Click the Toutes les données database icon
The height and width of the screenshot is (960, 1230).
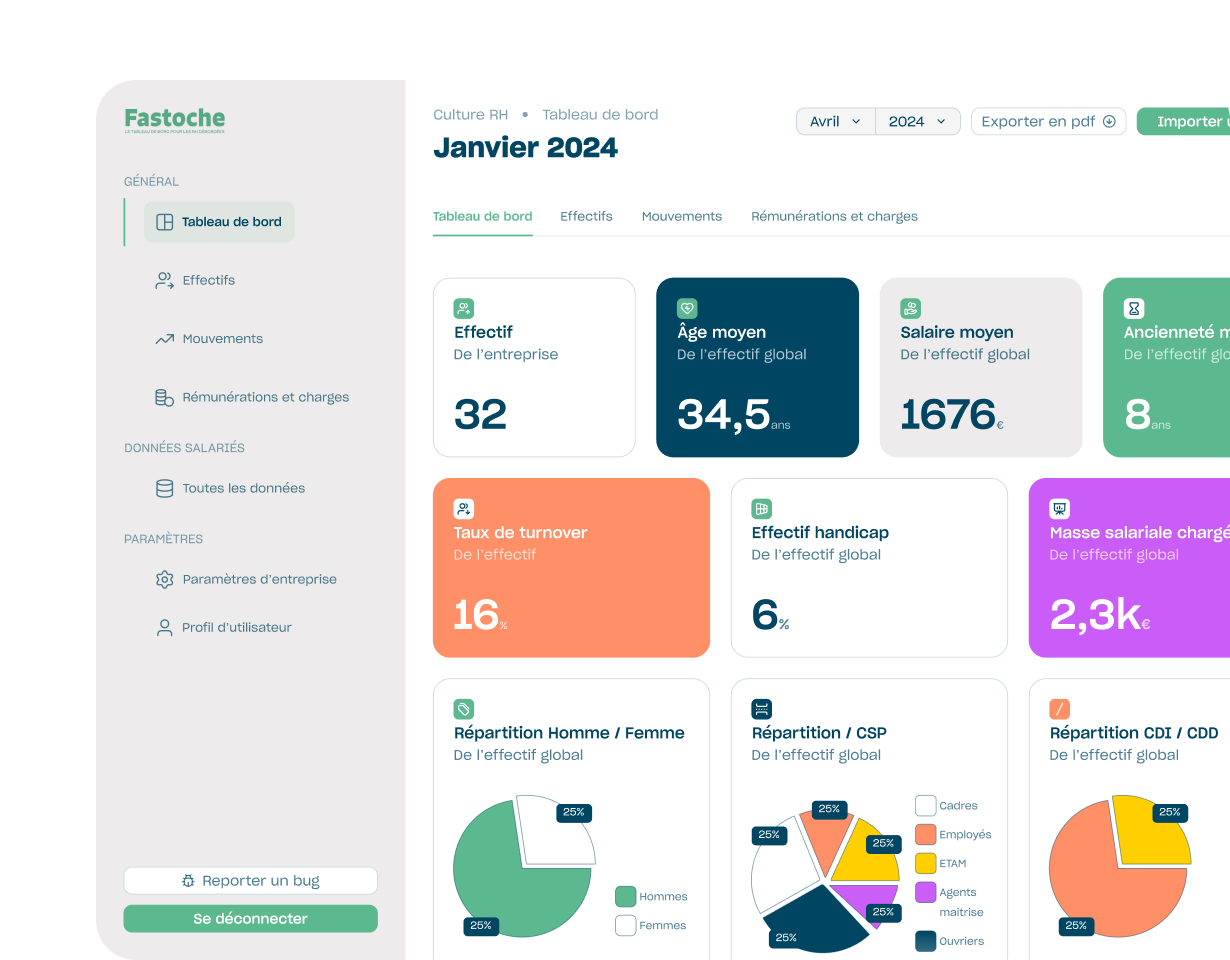coord(164,489)
